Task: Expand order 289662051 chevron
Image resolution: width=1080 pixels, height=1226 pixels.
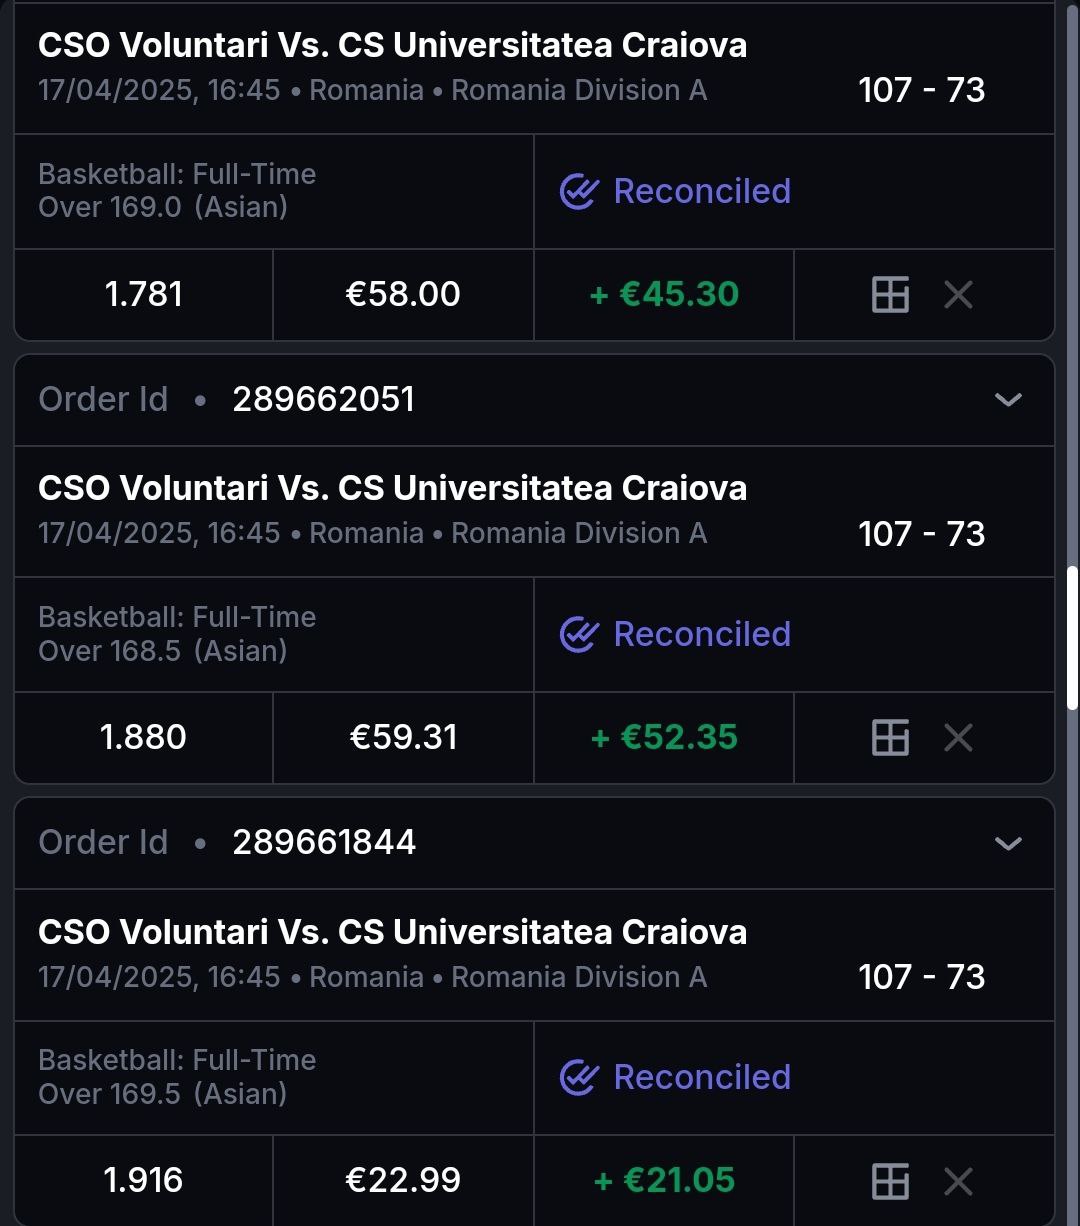Action: (1008, 400)
